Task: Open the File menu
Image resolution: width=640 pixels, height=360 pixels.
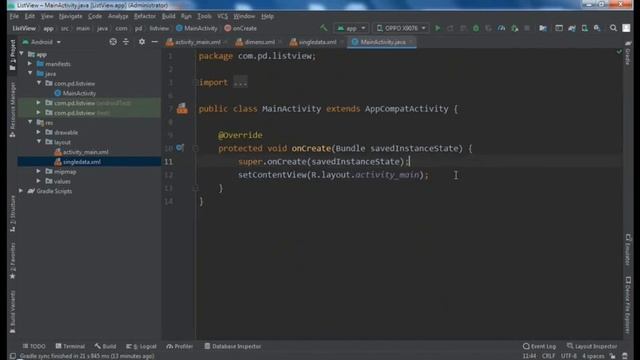Action: [14, 16]
